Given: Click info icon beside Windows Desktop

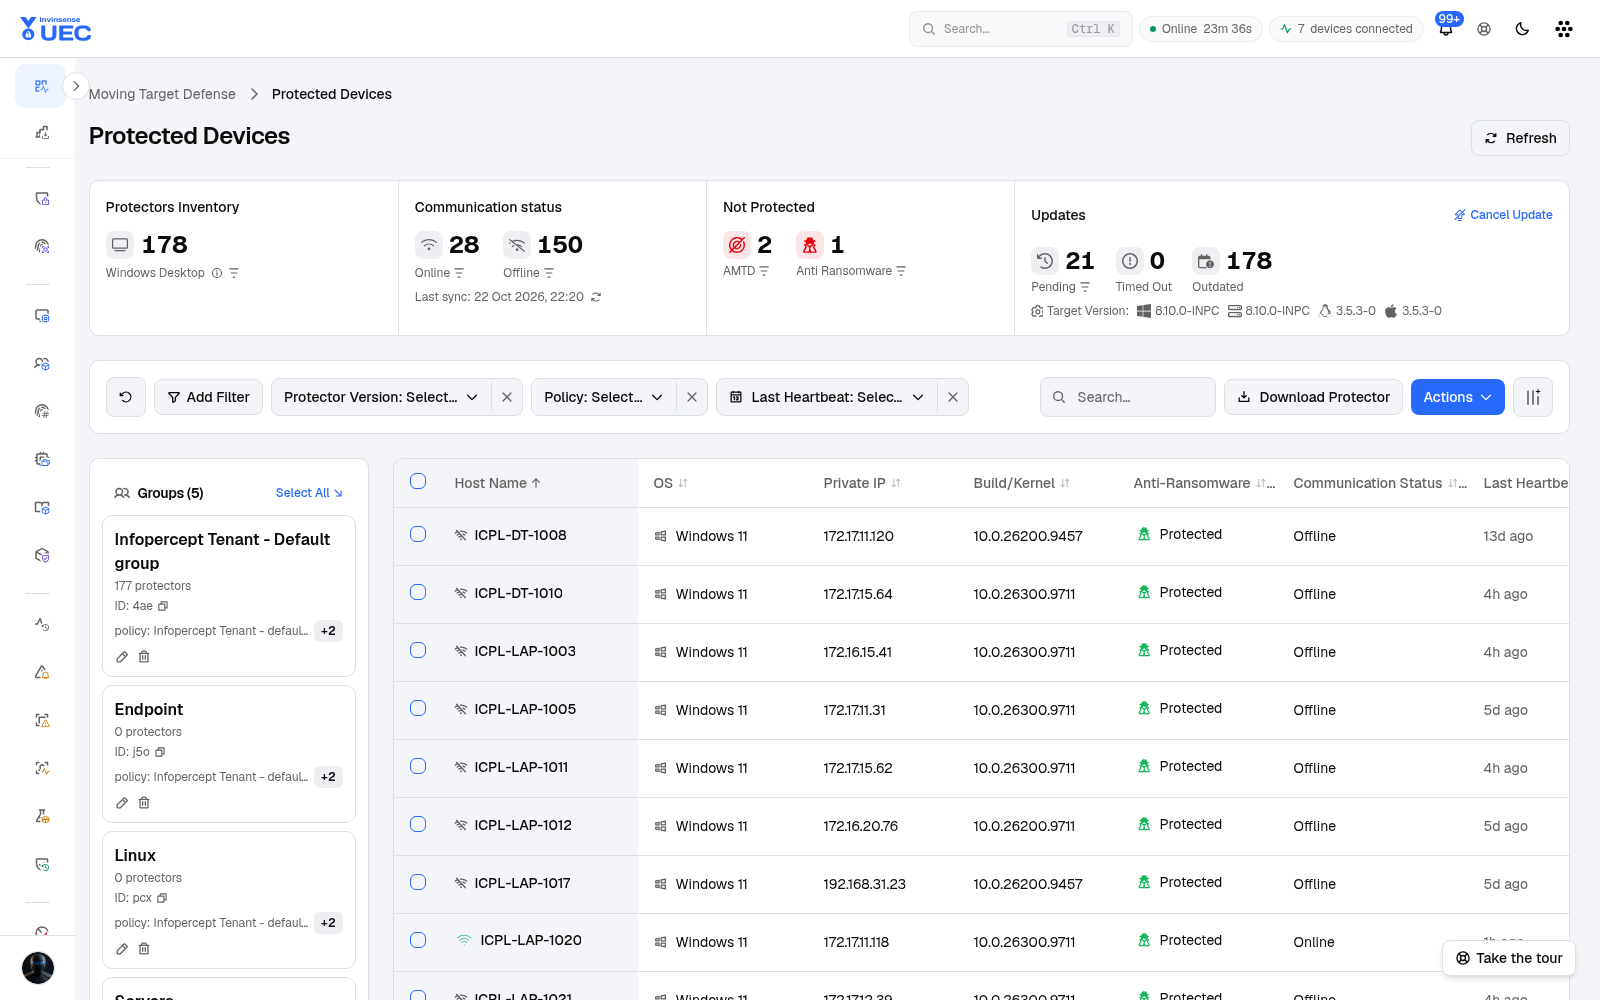Looking at the screenshot, I should (217, 273).
